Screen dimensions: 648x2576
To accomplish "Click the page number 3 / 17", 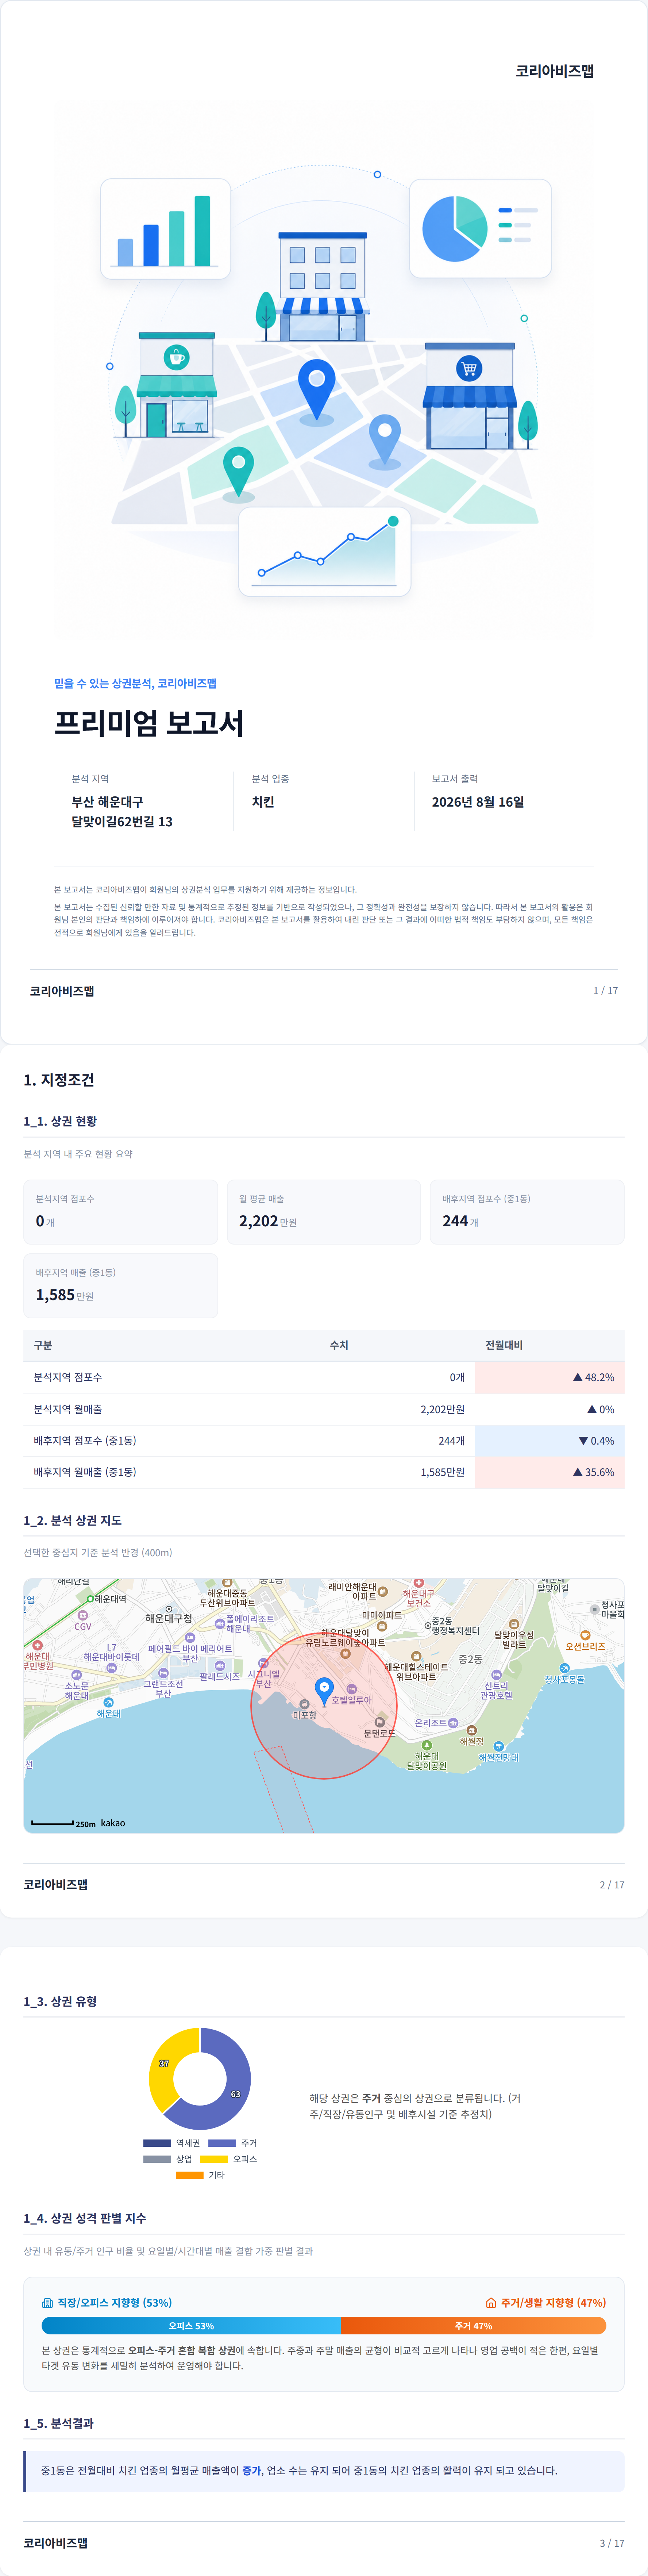I will pyautogui.click(x=612, y=2543).
